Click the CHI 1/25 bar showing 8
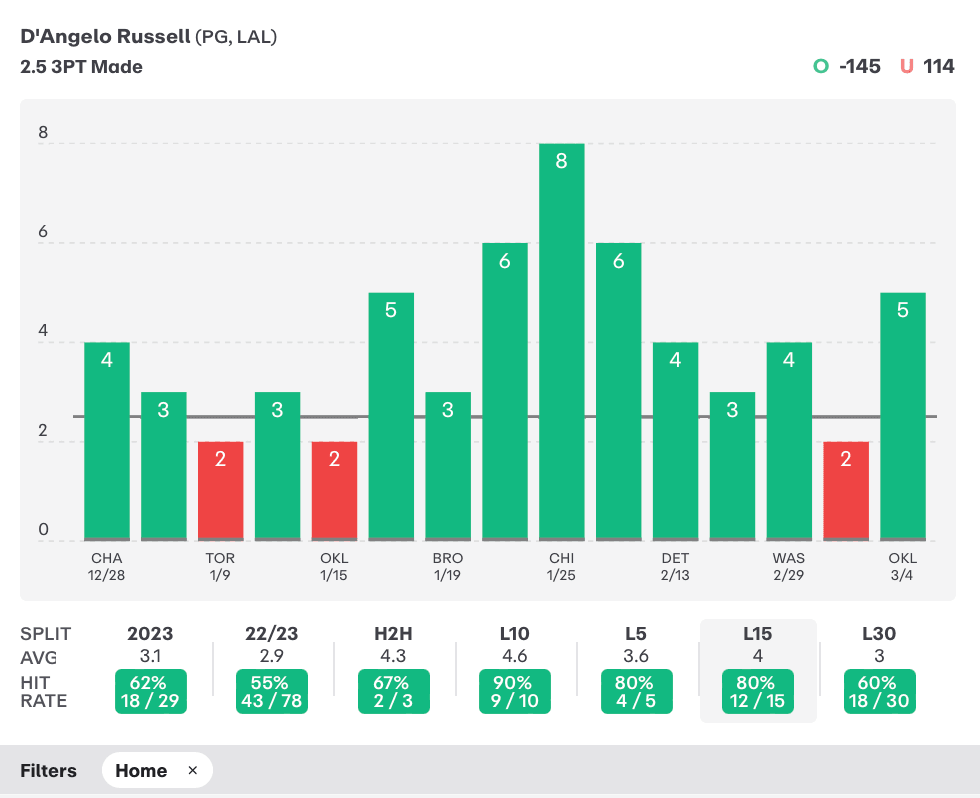This screenshot has height=798, width=980. (x=562, y=342)
